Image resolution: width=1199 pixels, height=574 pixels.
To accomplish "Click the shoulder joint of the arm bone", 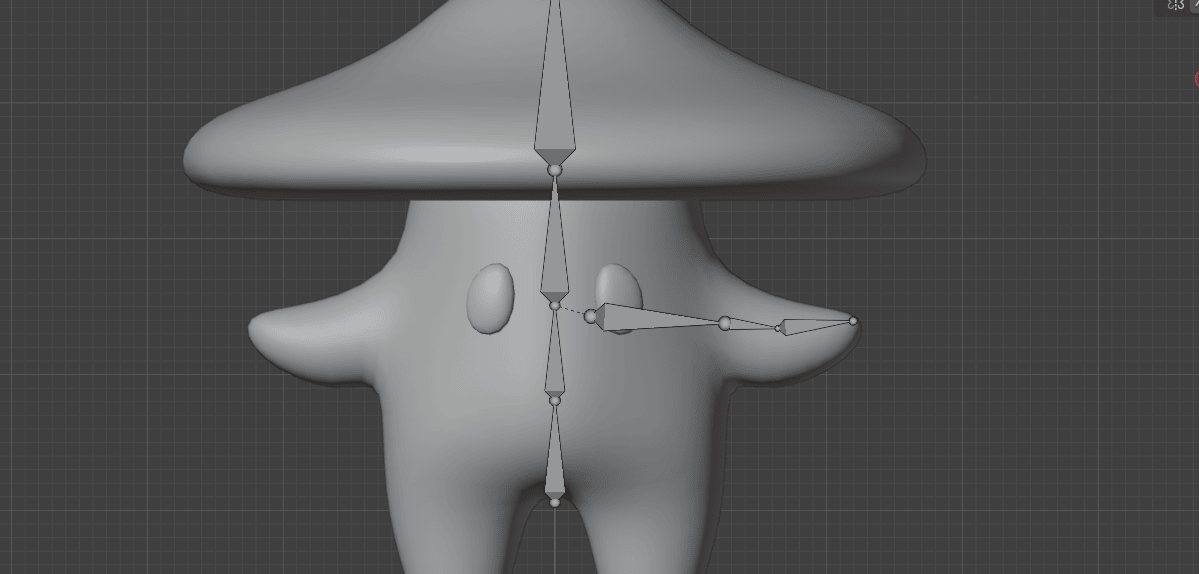I will coord(590,317).
